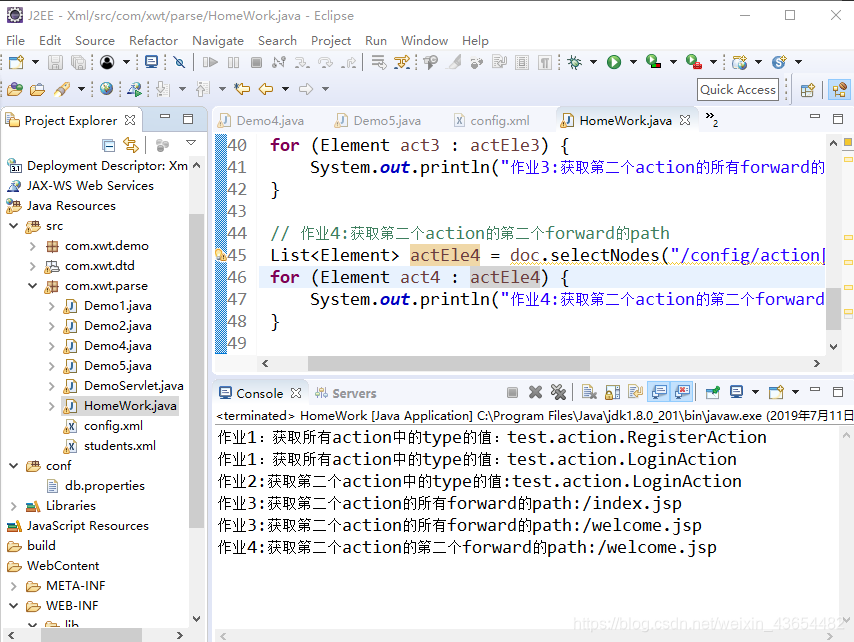Collapse the src folder in Project Explorer
This screenshot has width=854, height=642.
[x=14, y=225]
